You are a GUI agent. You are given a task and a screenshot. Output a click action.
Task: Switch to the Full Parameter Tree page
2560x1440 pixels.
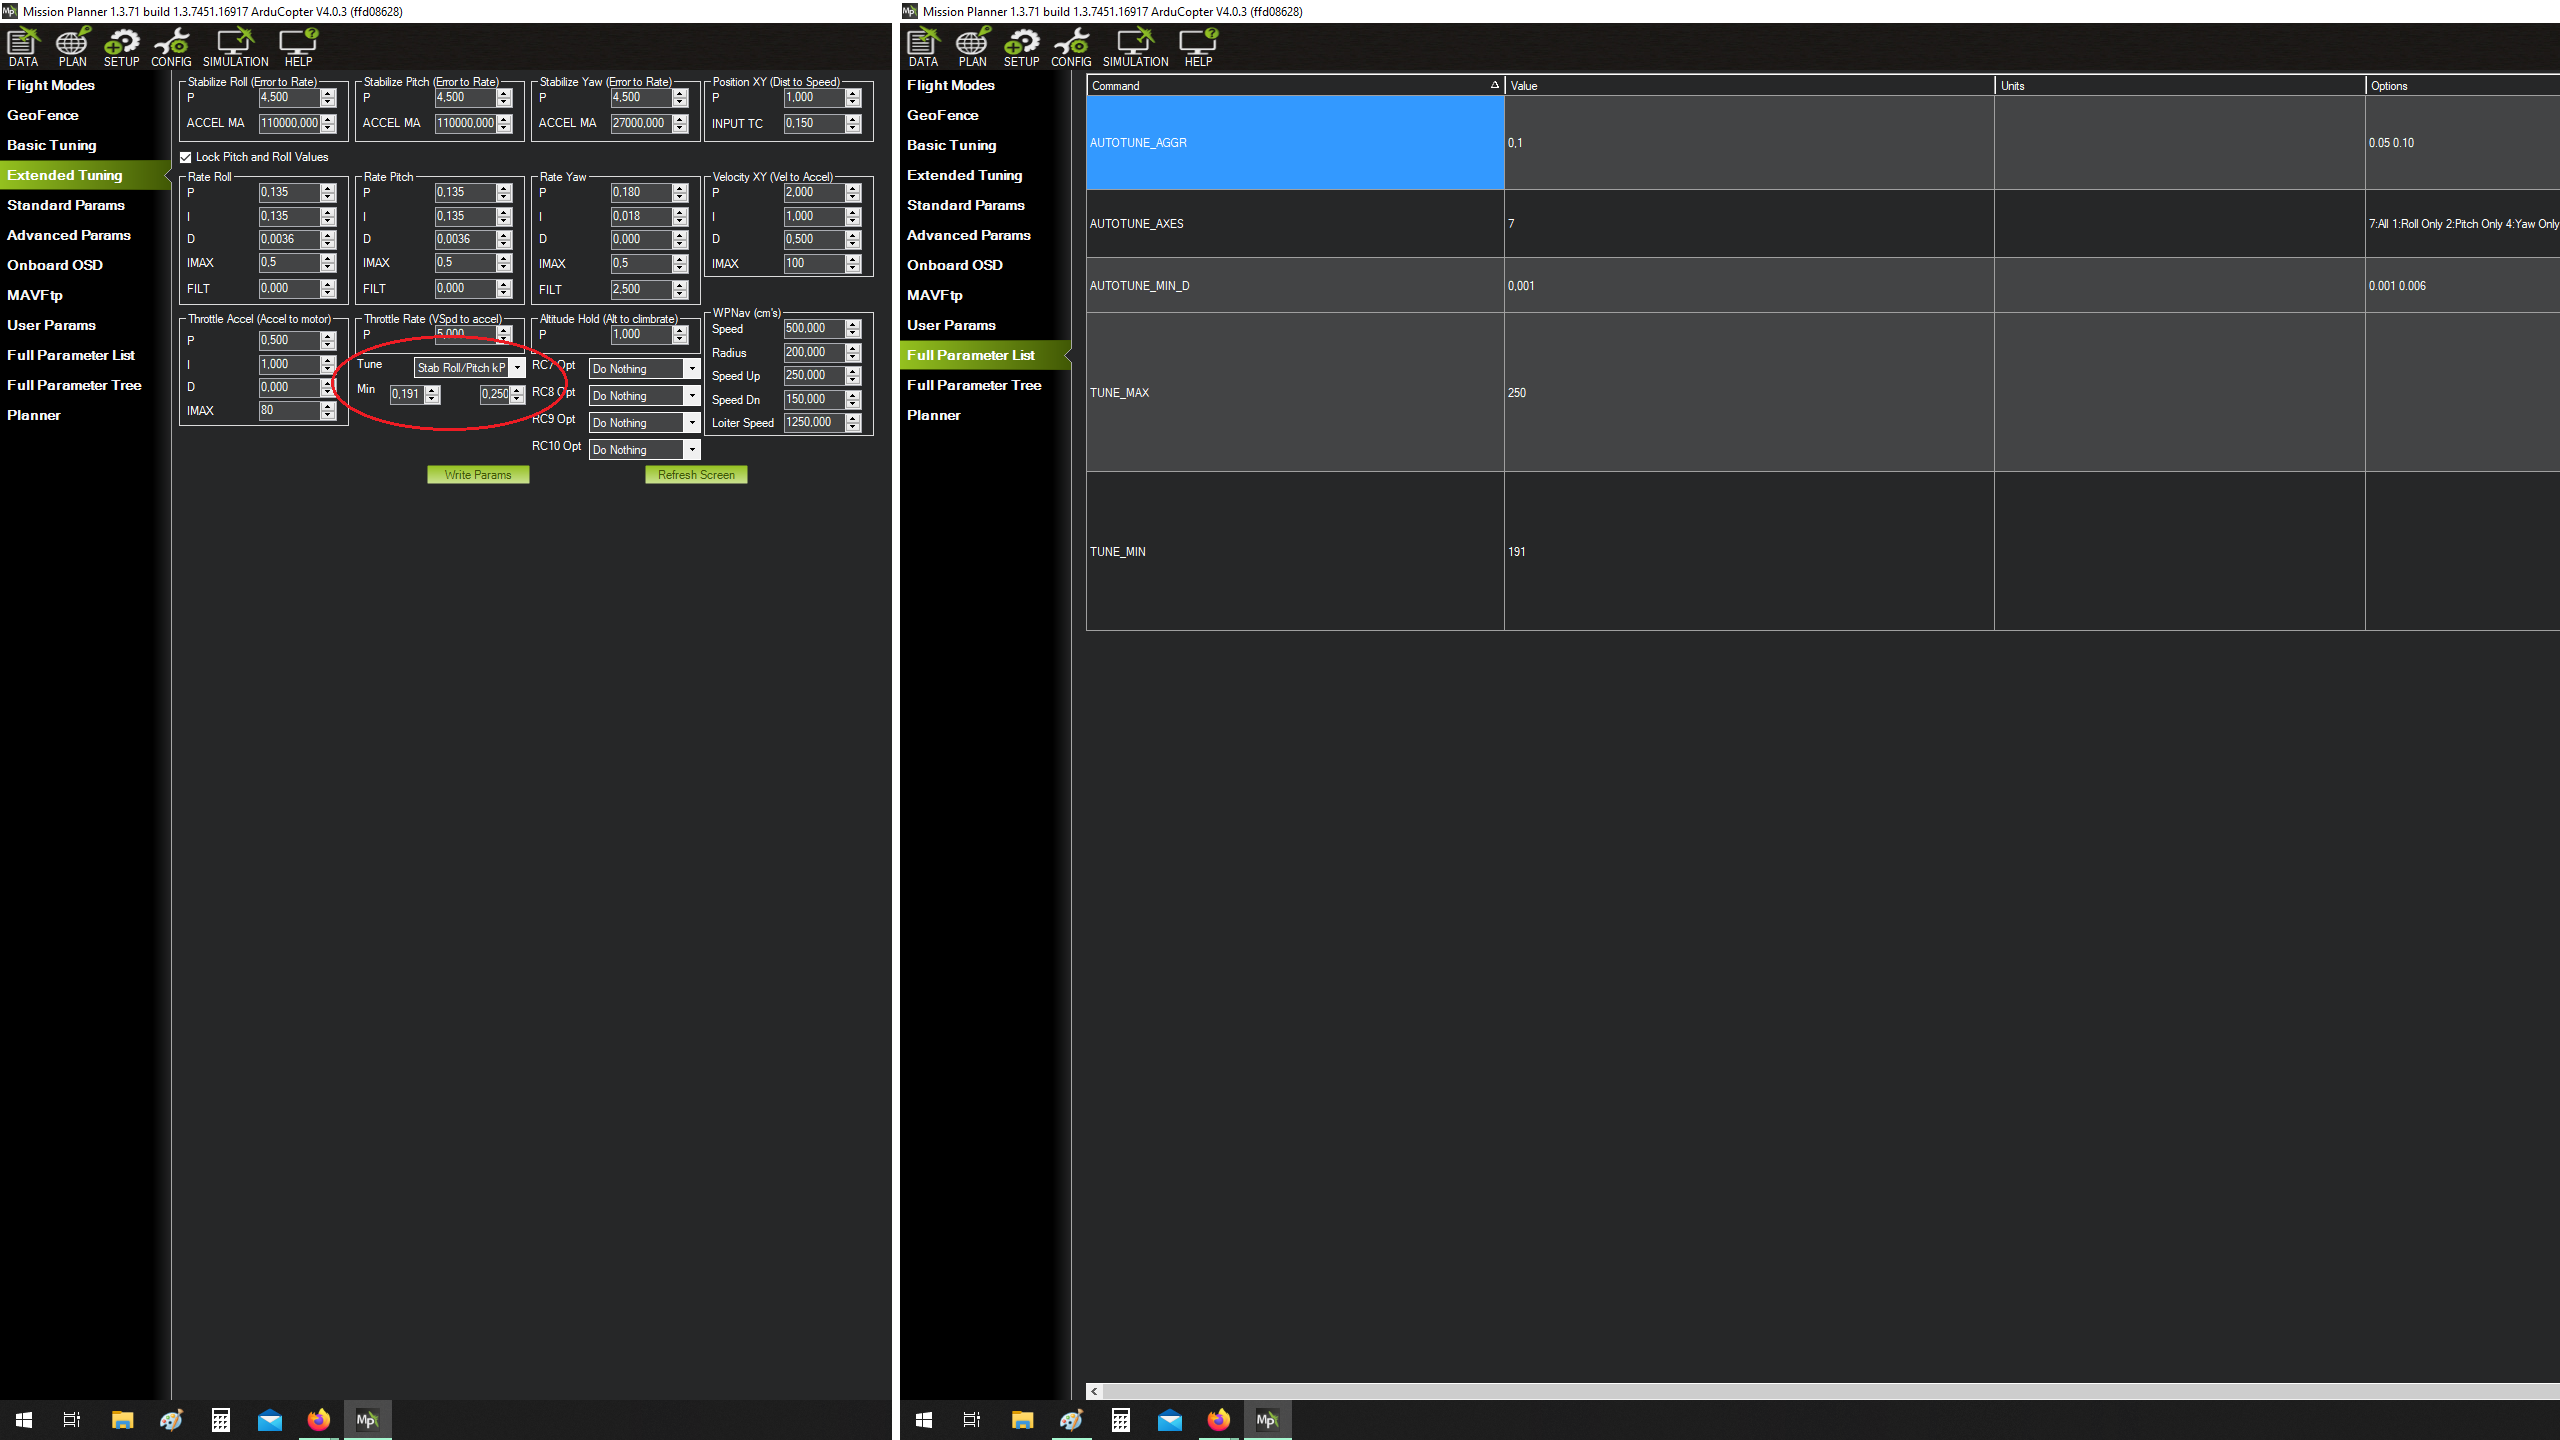[75, 384]
